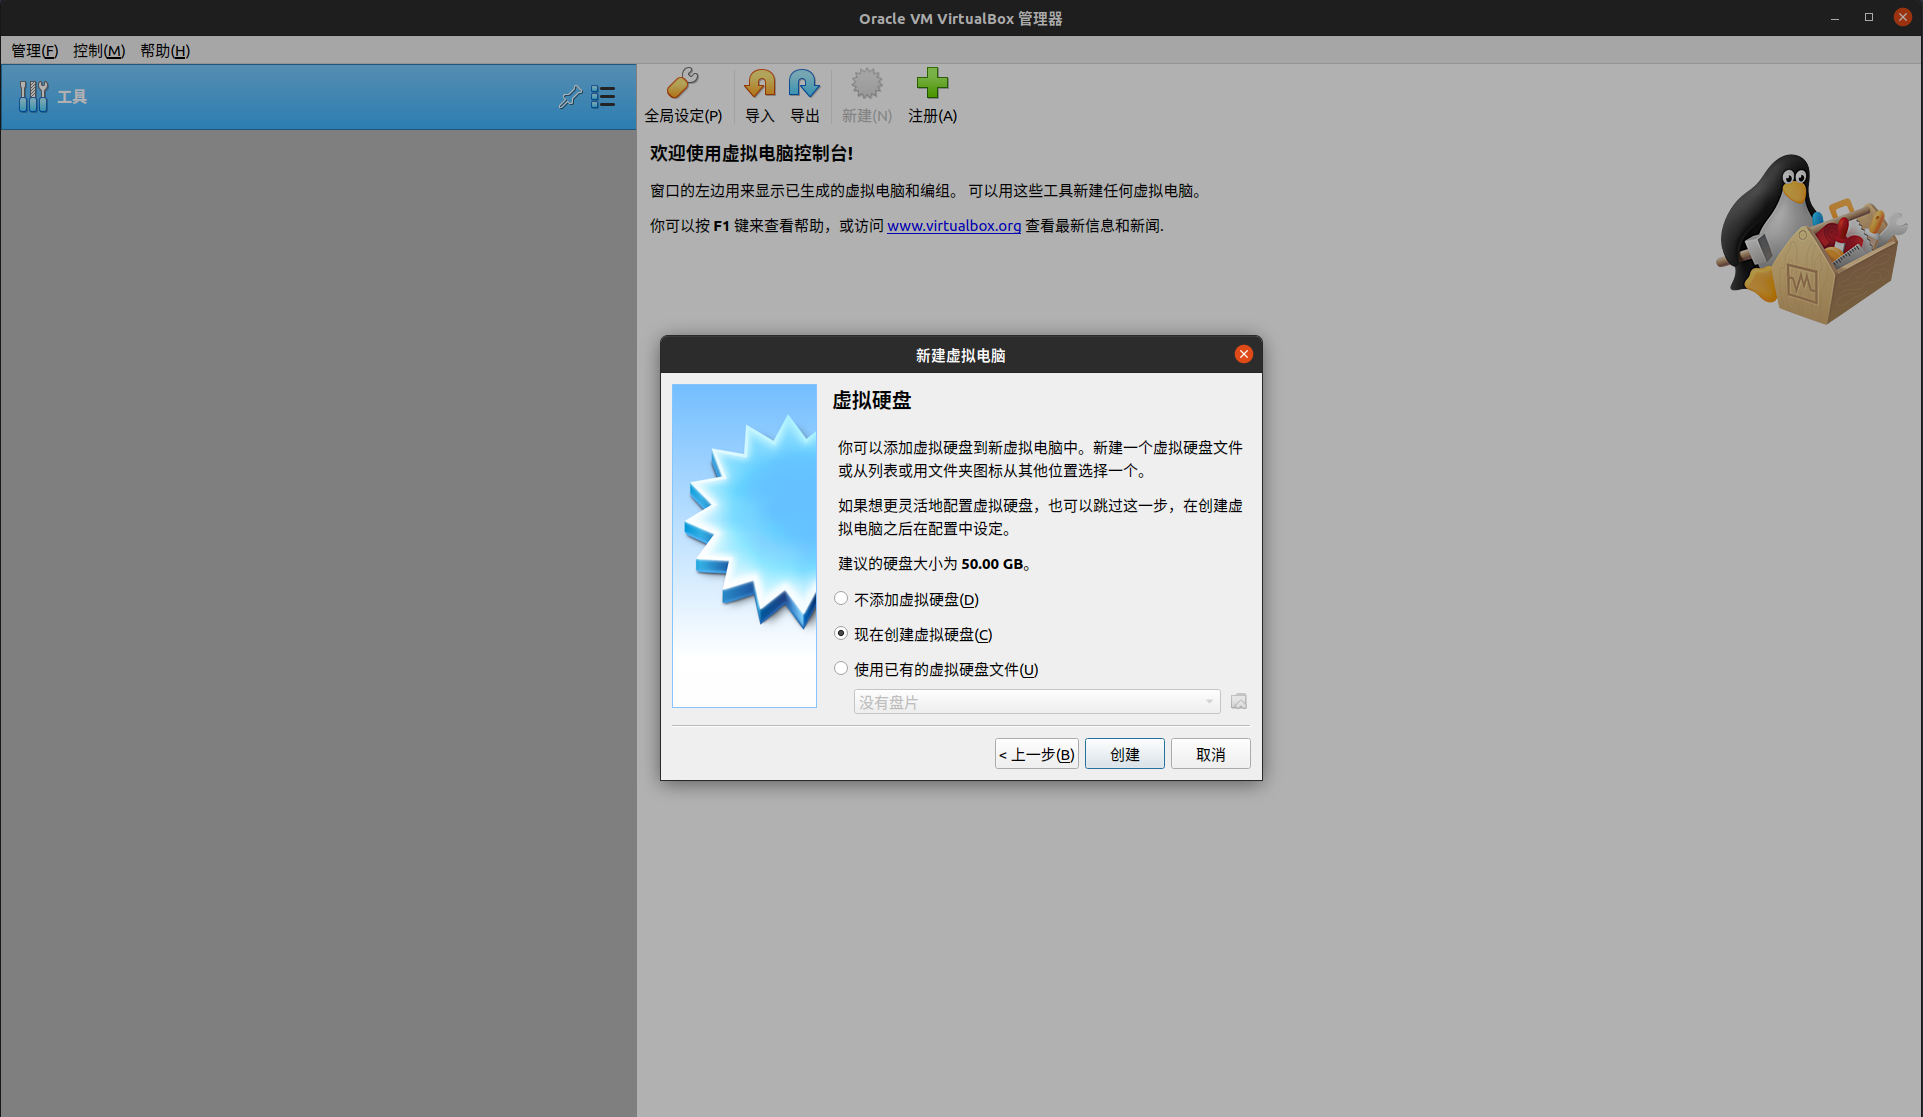Close the new virtual machine dialog

click(1244, 354)
